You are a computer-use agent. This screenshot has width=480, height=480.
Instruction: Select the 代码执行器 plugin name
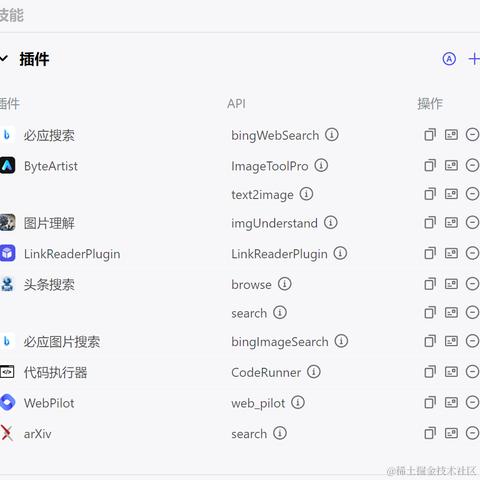[55, 372]
